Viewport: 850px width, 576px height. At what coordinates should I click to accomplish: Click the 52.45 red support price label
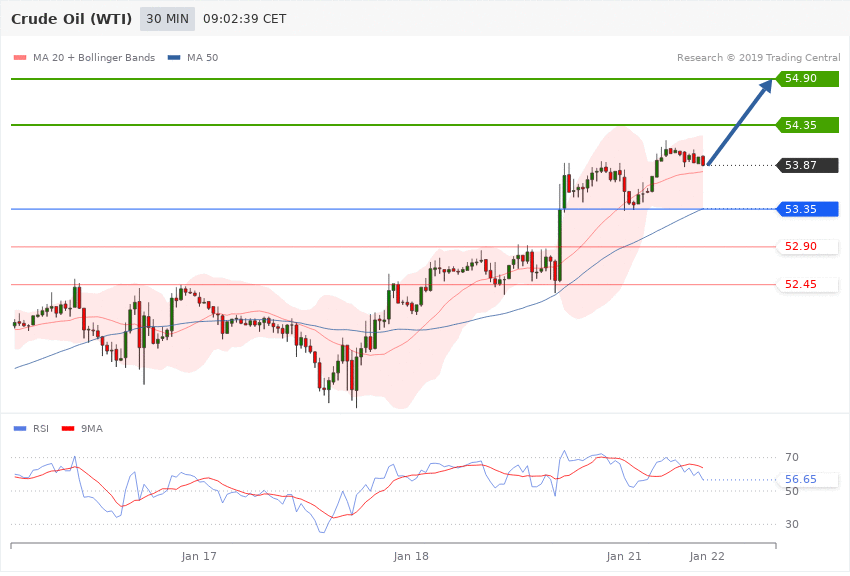[808, 284]
